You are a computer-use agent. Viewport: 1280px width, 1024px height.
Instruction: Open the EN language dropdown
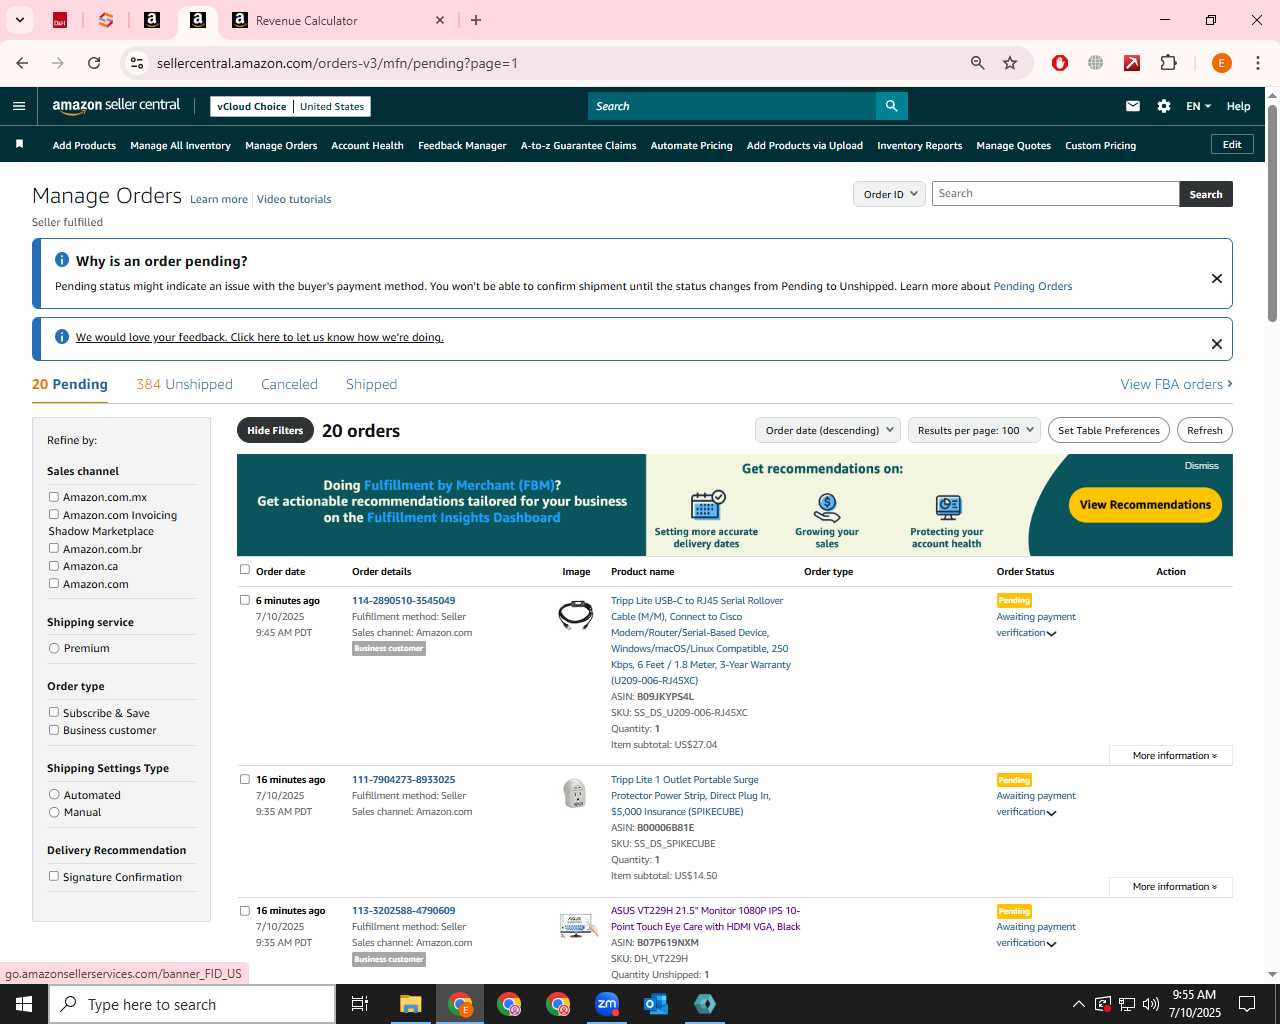tap(1198, 106)
